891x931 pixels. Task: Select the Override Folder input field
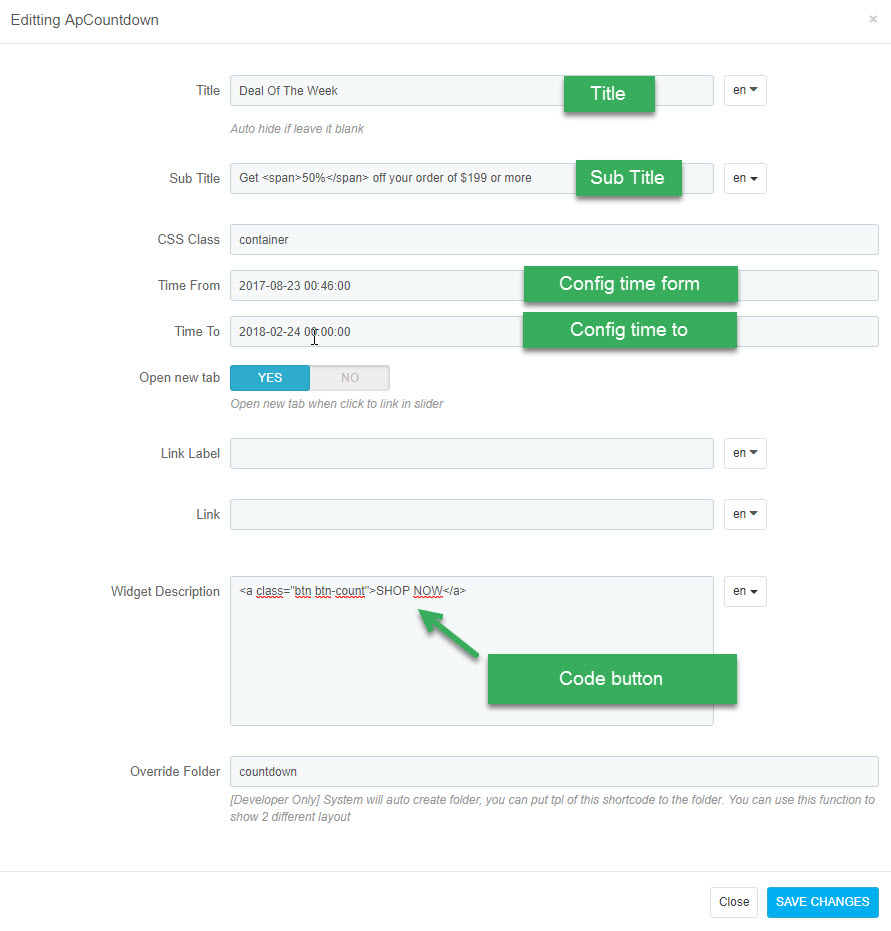pyautogui.click(x=554, y=771)
